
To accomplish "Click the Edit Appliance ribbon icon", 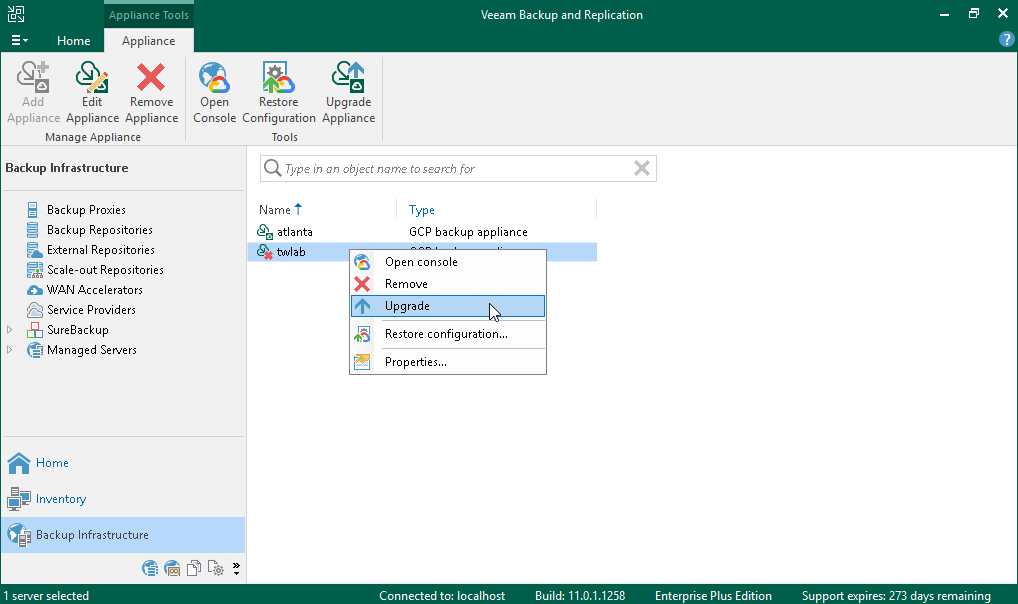I will pos(92,77).
